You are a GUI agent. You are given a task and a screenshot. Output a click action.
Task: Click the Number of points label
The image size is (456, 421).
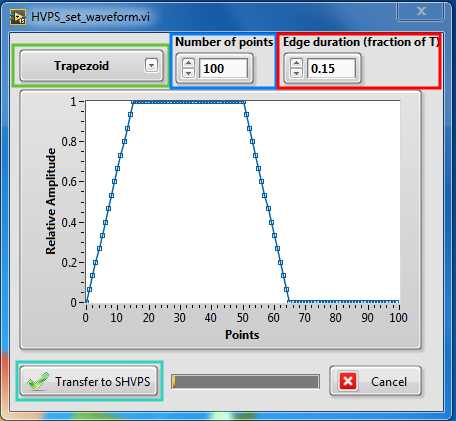(x=224, y=42)
